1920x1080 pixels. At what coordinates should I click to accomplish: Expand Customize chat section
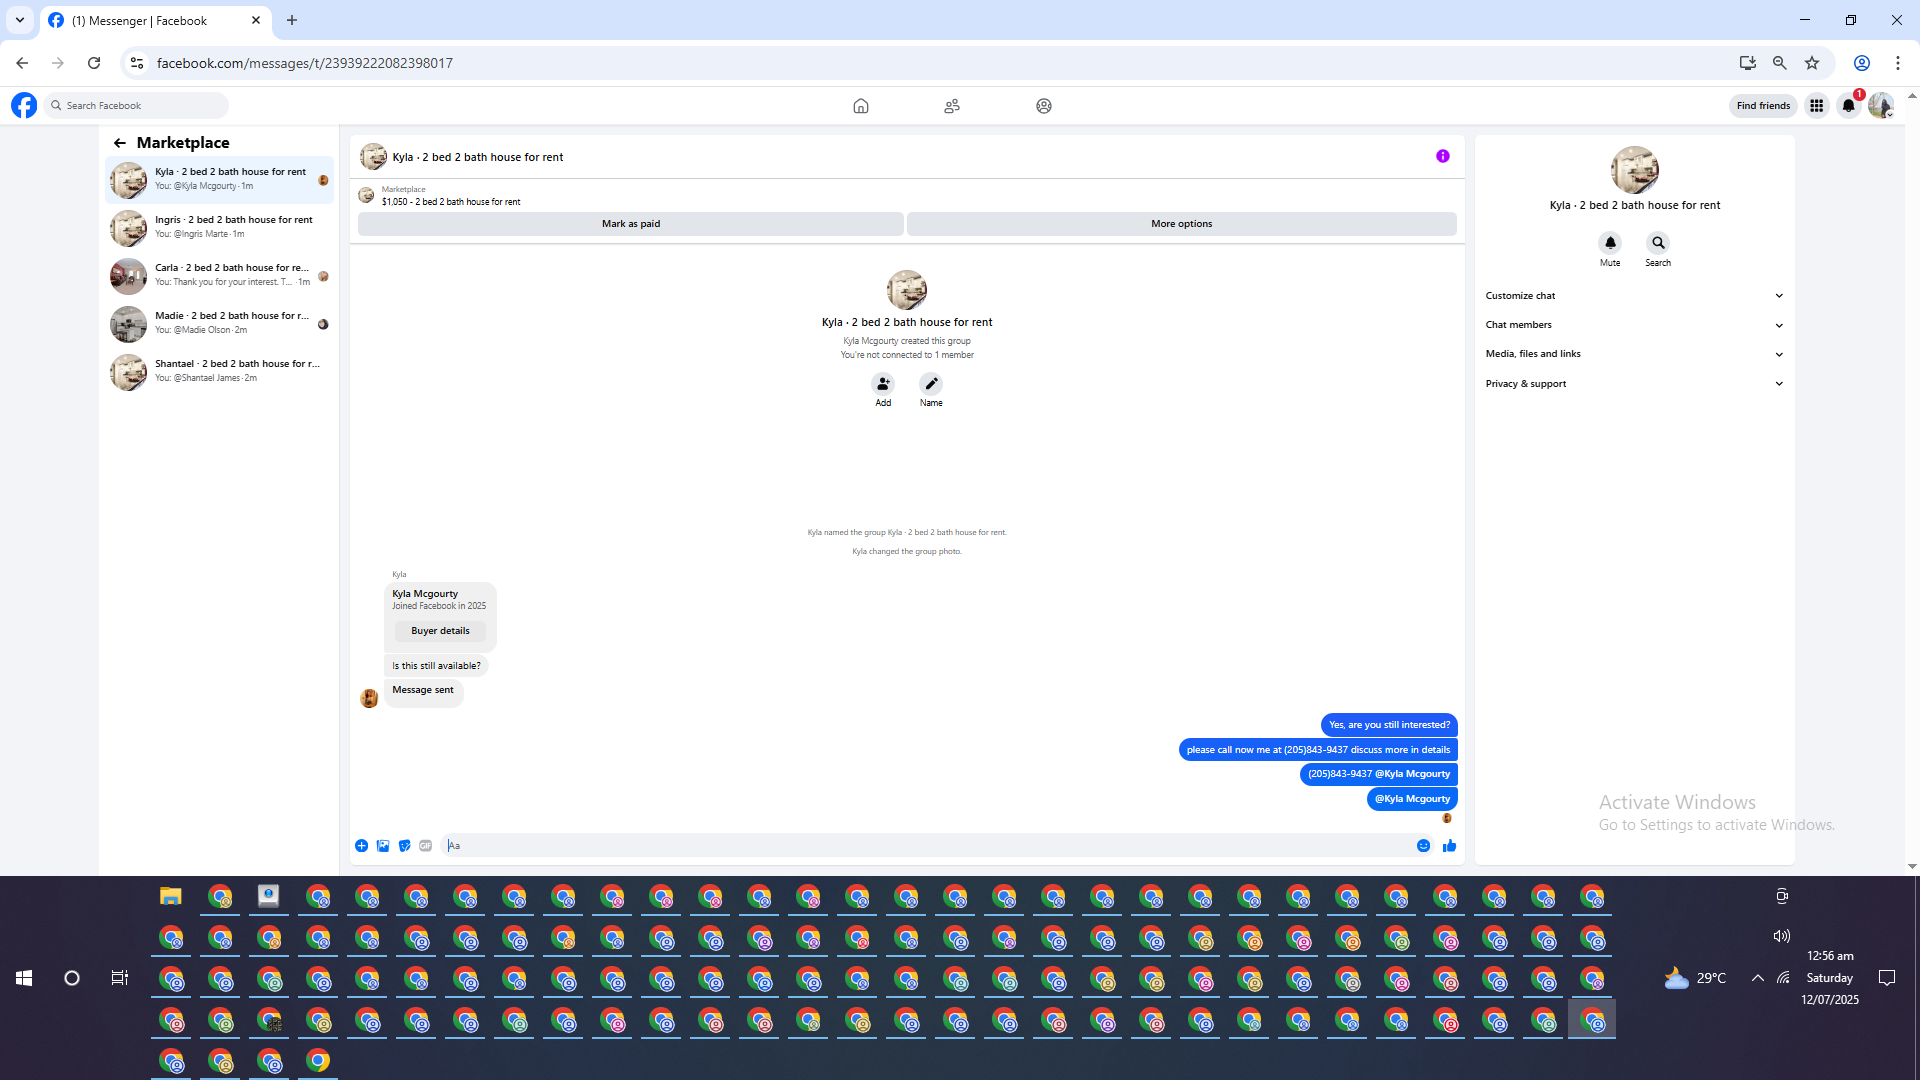[1635, 296]
